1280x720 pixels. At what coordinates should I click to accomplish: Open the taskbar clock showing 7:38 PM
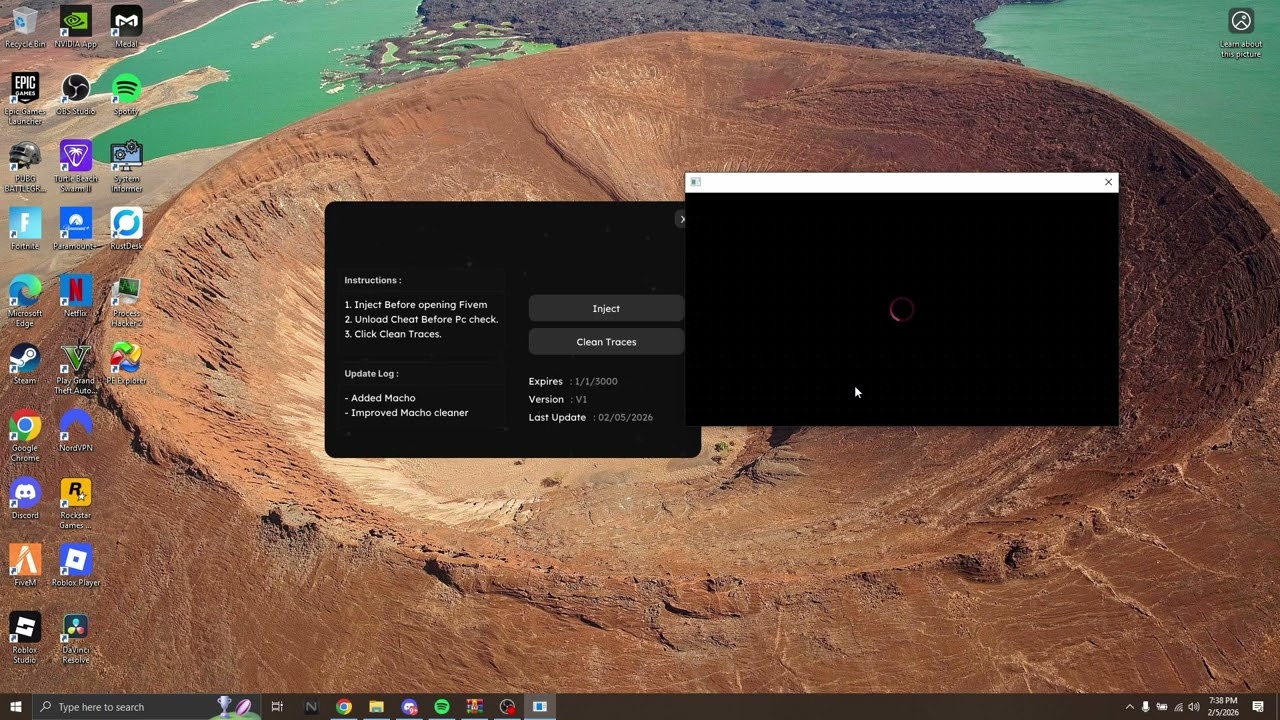[x=1223, y=707]
